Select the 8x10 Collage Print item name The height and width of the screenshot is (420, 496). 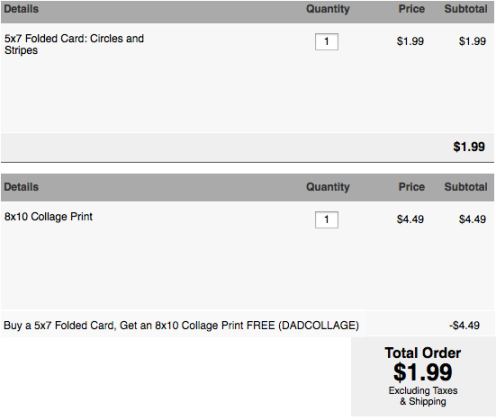tap(48, 217)
